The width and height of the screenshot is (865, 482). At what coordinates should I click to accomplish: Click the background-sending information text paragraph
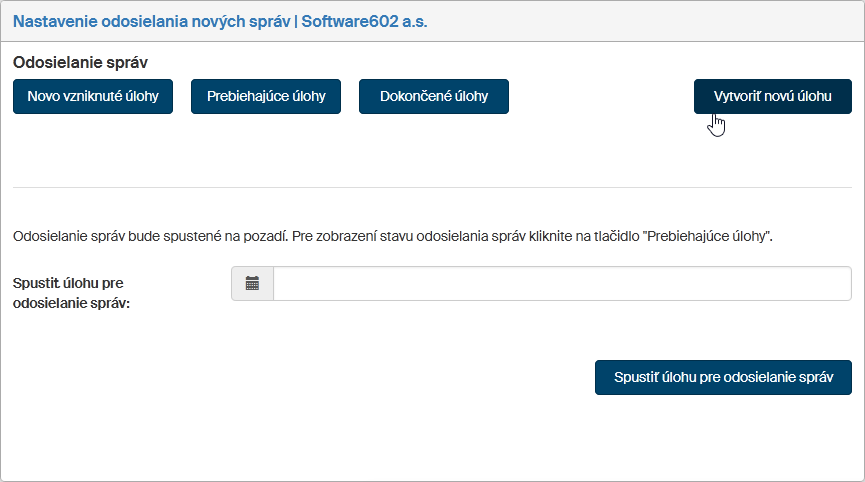click(x=393, y=237)
